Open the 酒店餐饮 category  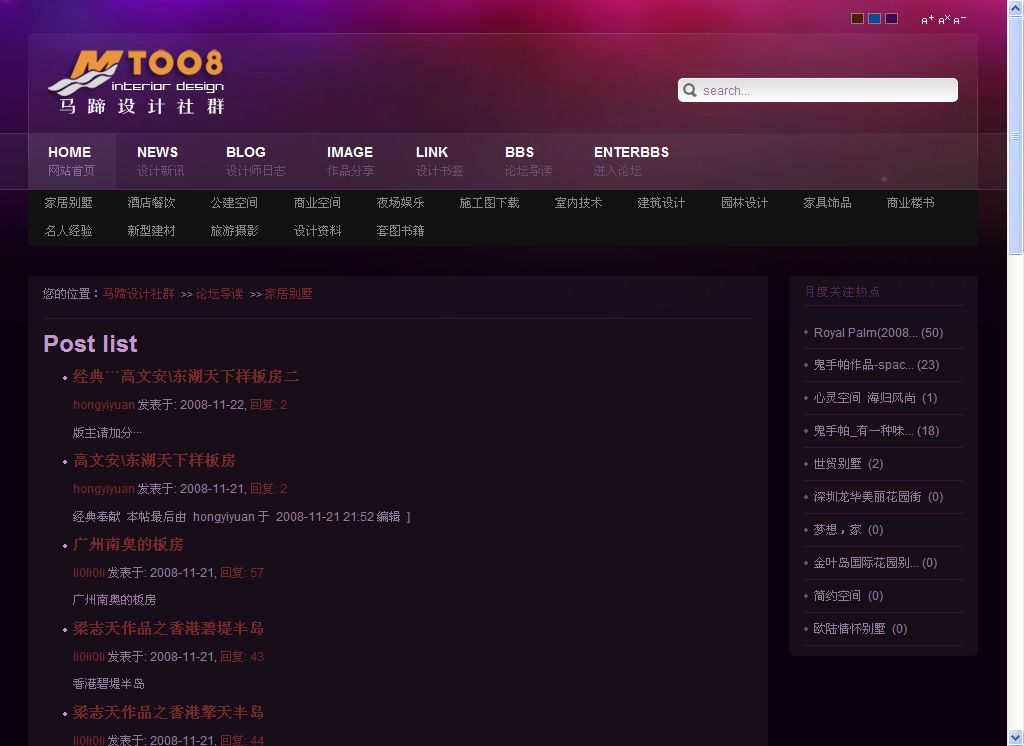pos(152,203)
